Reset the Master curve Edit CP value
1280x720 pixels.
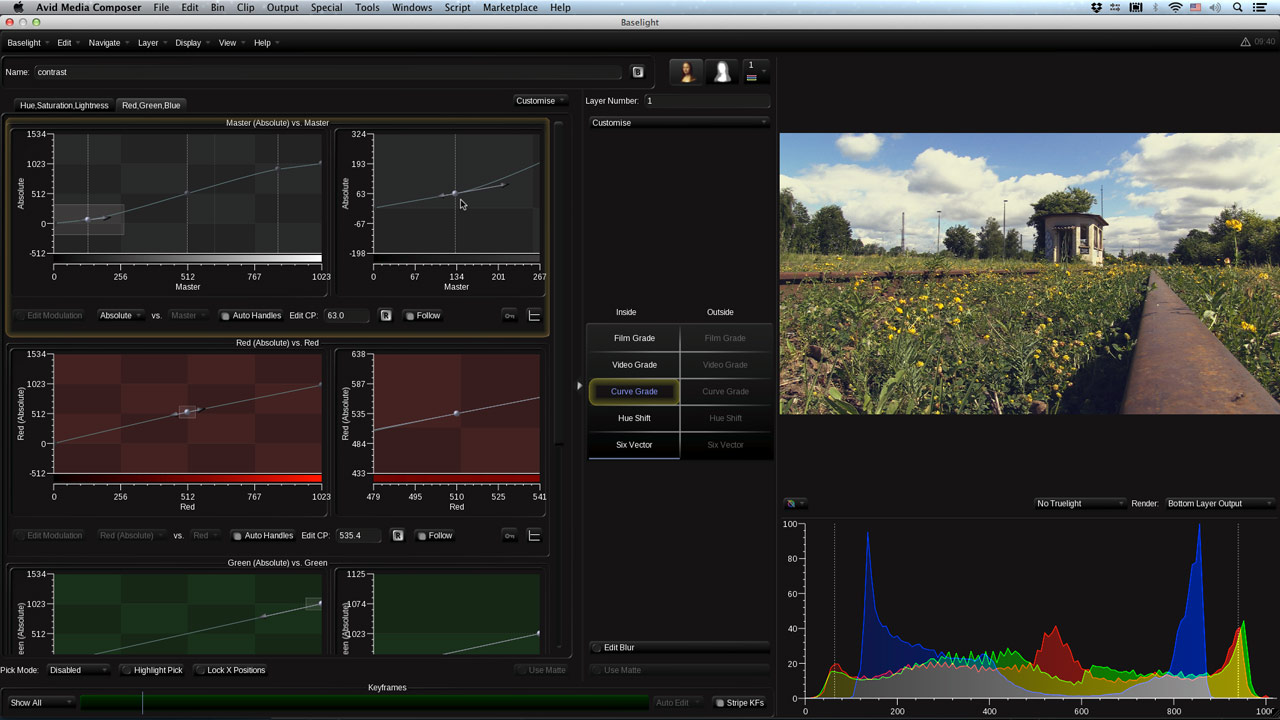coord(386,316)
